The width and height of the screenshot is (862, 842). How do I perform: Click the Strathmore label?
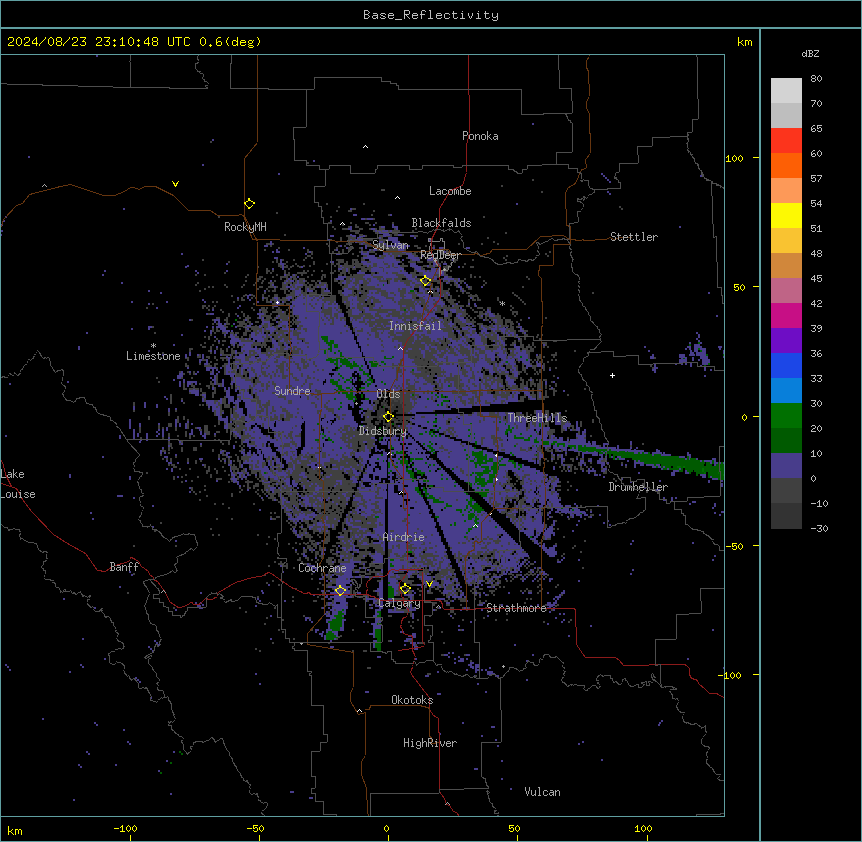516,608
